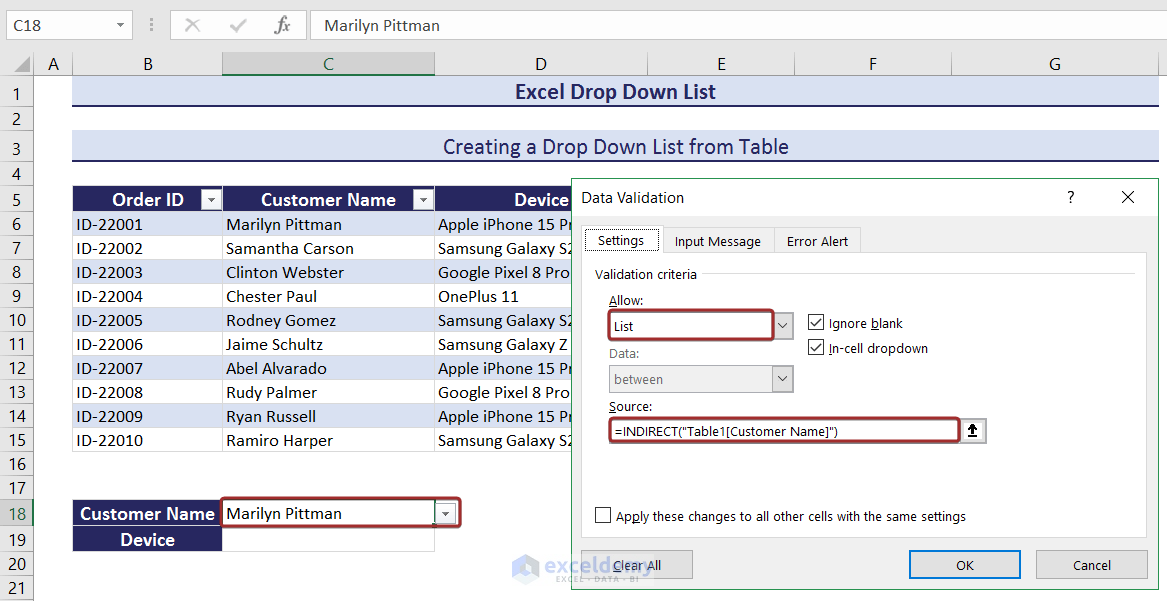The image size is (1167, 601).
Task: Click the Insert Function fx icon
Action: (x=282, y=25)
